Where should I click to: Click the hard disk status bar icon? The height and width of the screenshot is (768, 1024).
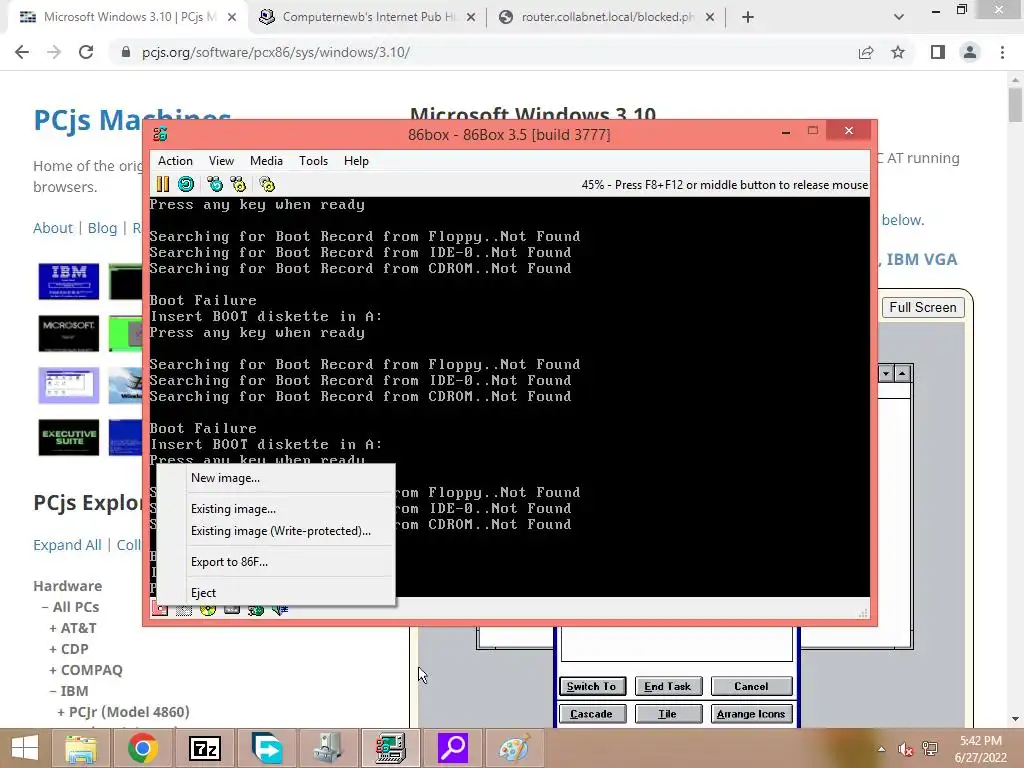click(x=232, y=610)
